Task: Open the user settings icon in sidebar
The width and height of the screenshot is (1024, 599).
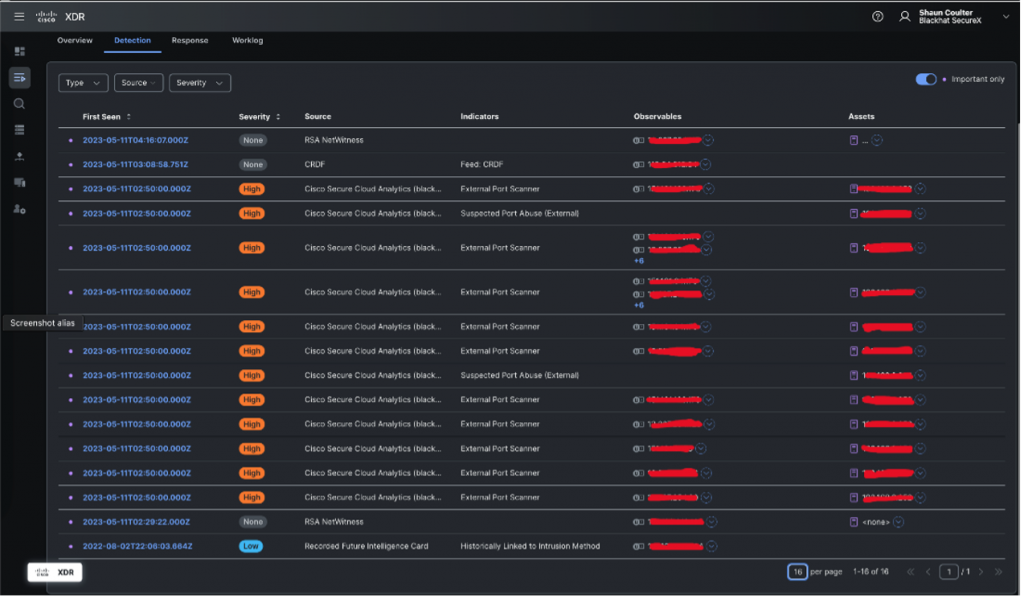Action: [19, 209]
